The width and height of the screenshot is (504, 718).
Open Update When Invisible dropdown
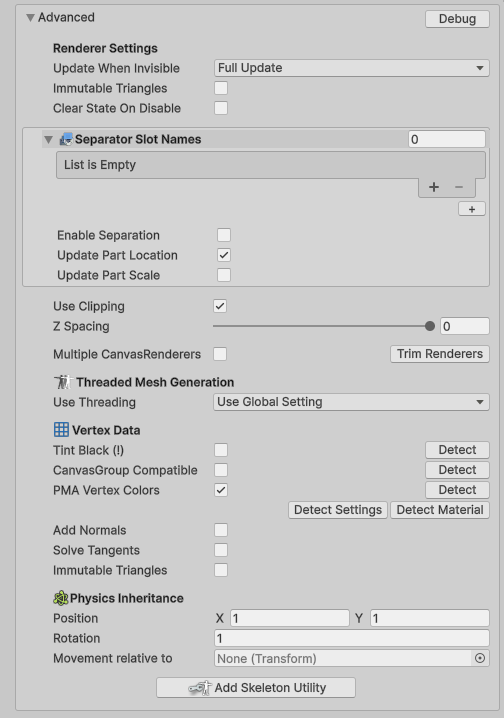(352, 68)
